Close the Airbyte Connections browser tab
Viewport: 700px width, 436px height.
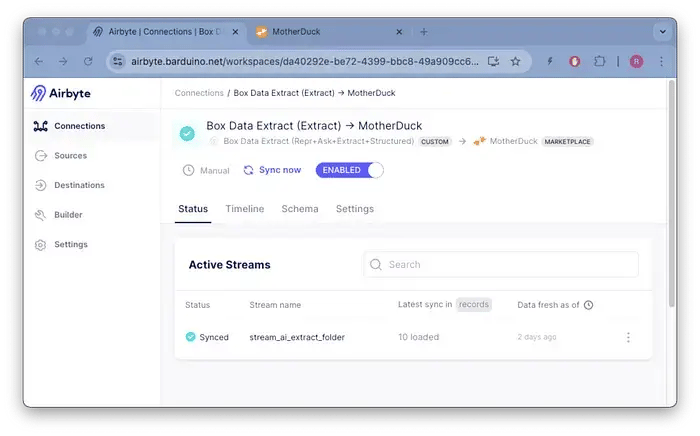tap(235, 32)
